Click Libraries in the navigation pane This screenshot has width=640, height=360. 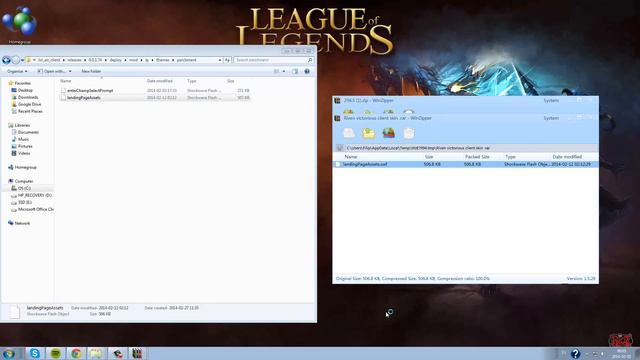(22, 125)
